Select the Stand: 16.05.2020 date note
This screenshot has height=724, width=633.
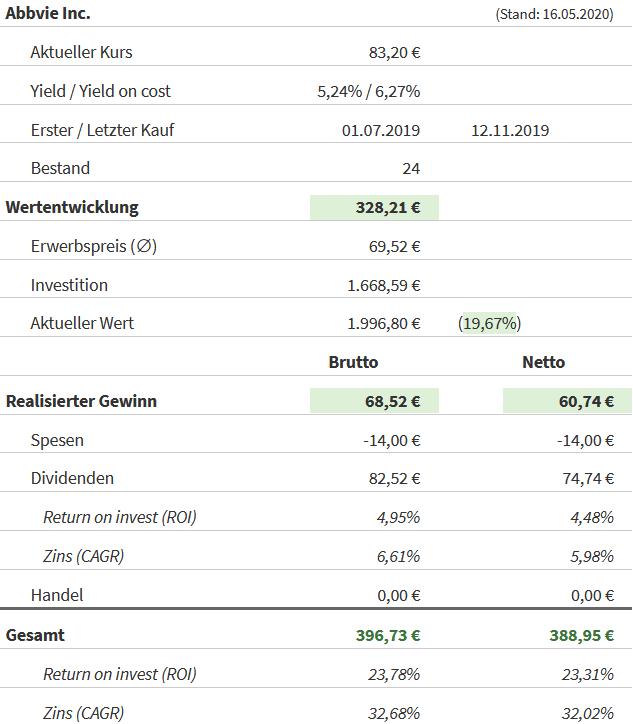tap(554, 14)
